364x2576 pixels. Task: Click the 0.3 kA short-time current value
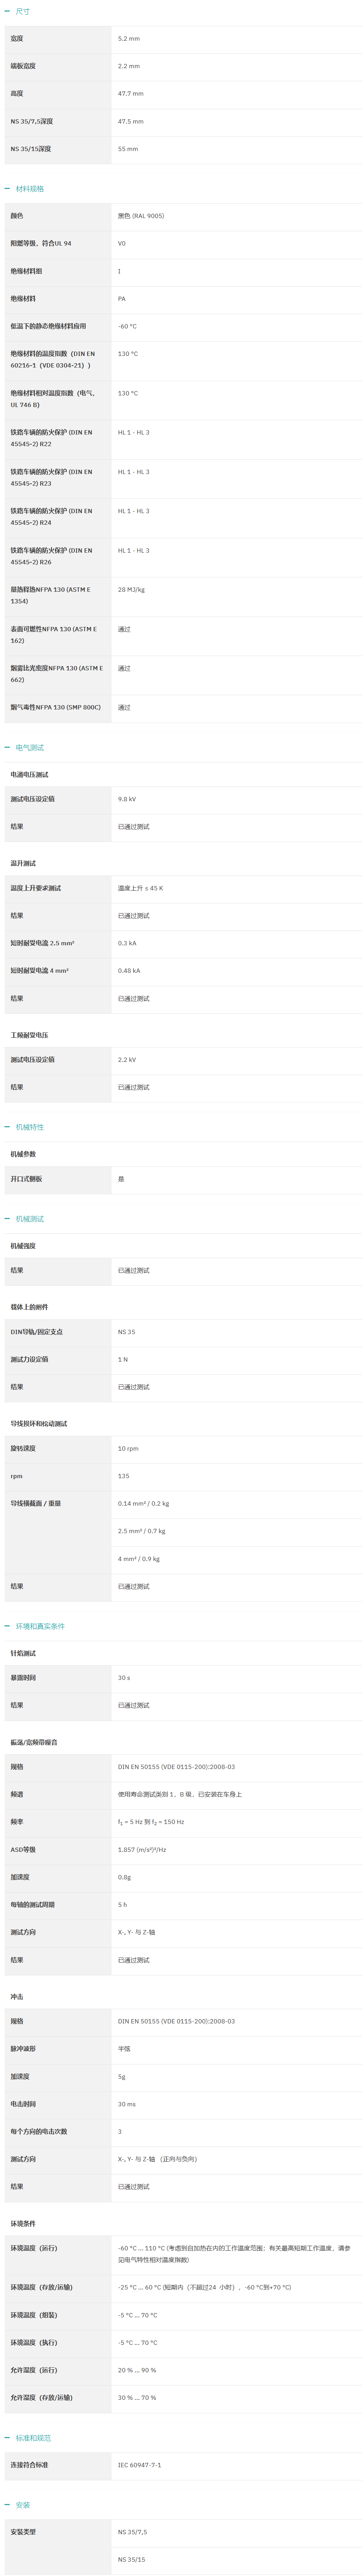[x=127, y=943]
